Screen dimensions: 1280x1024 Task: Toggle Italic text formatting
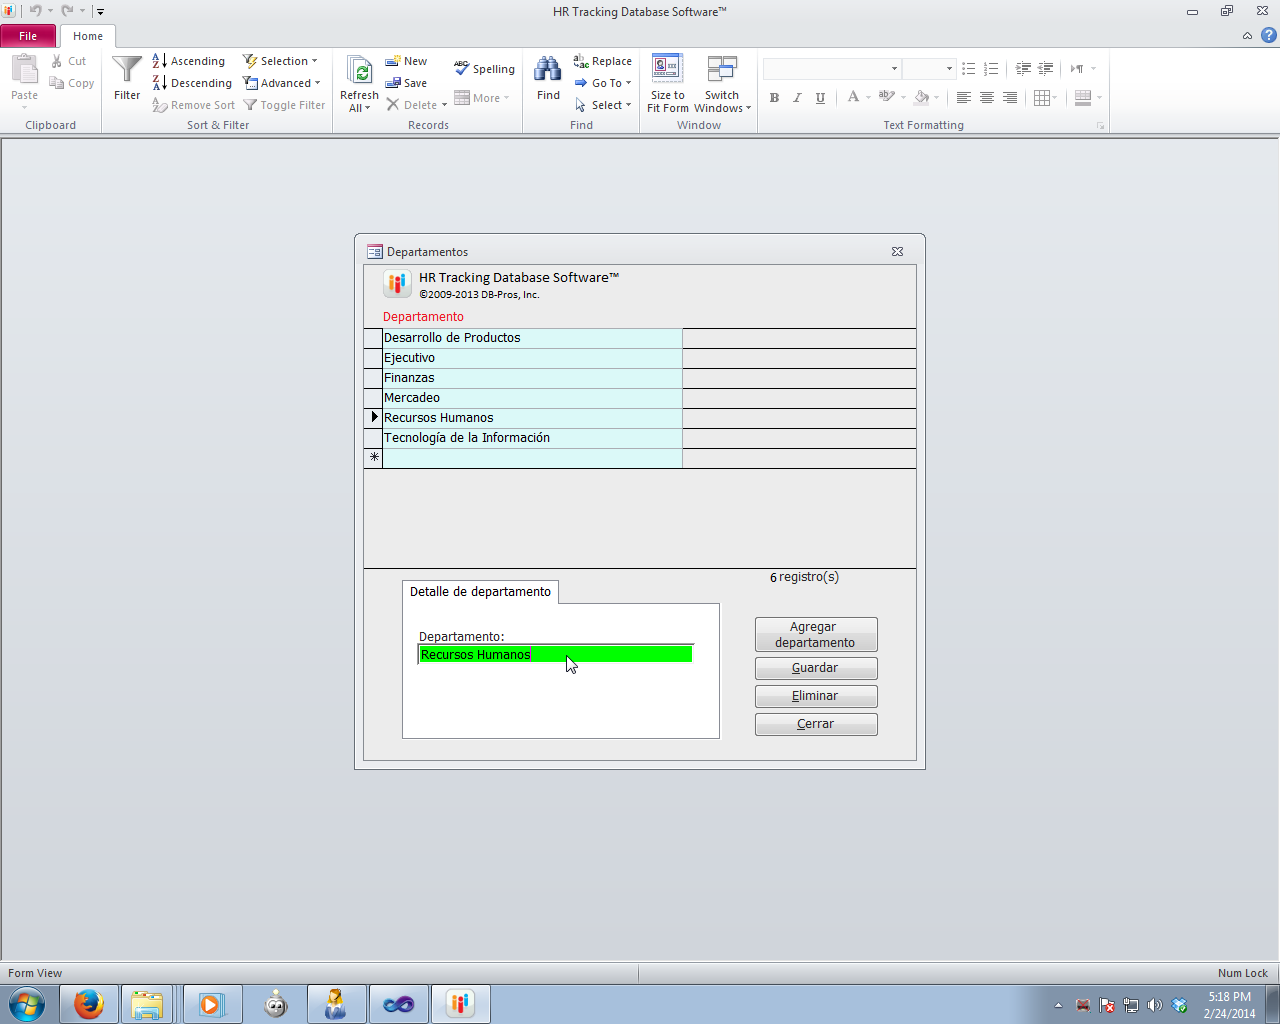tap(797, 98)
